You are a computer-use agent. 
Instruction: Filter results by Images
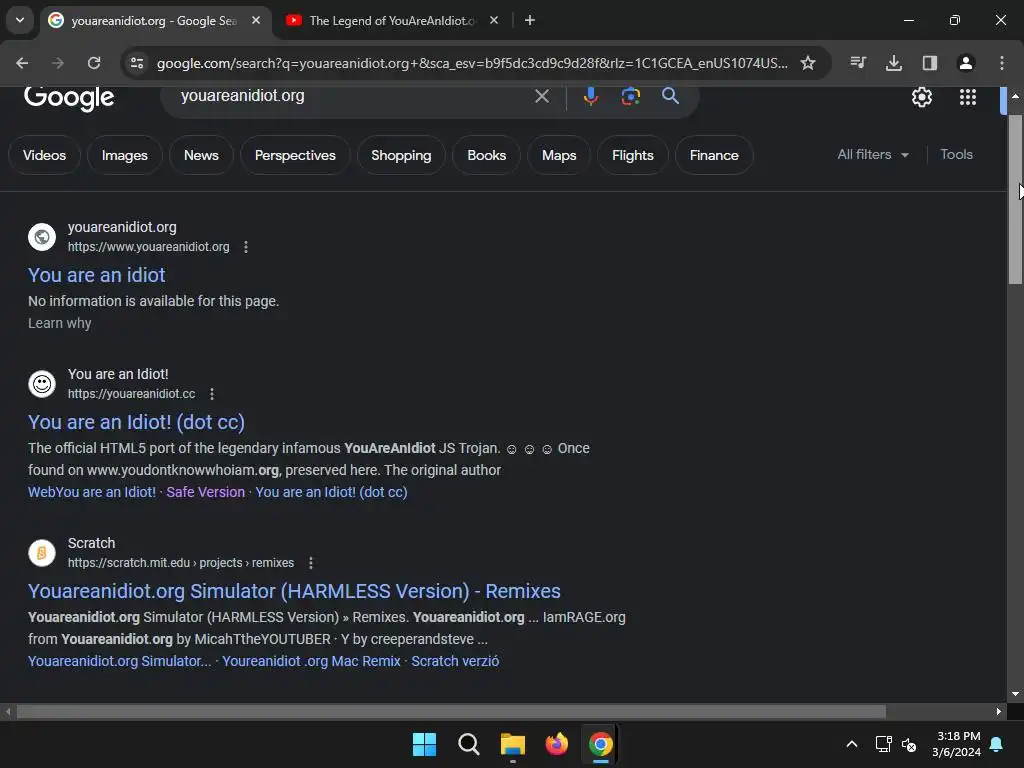click(125, 155)
